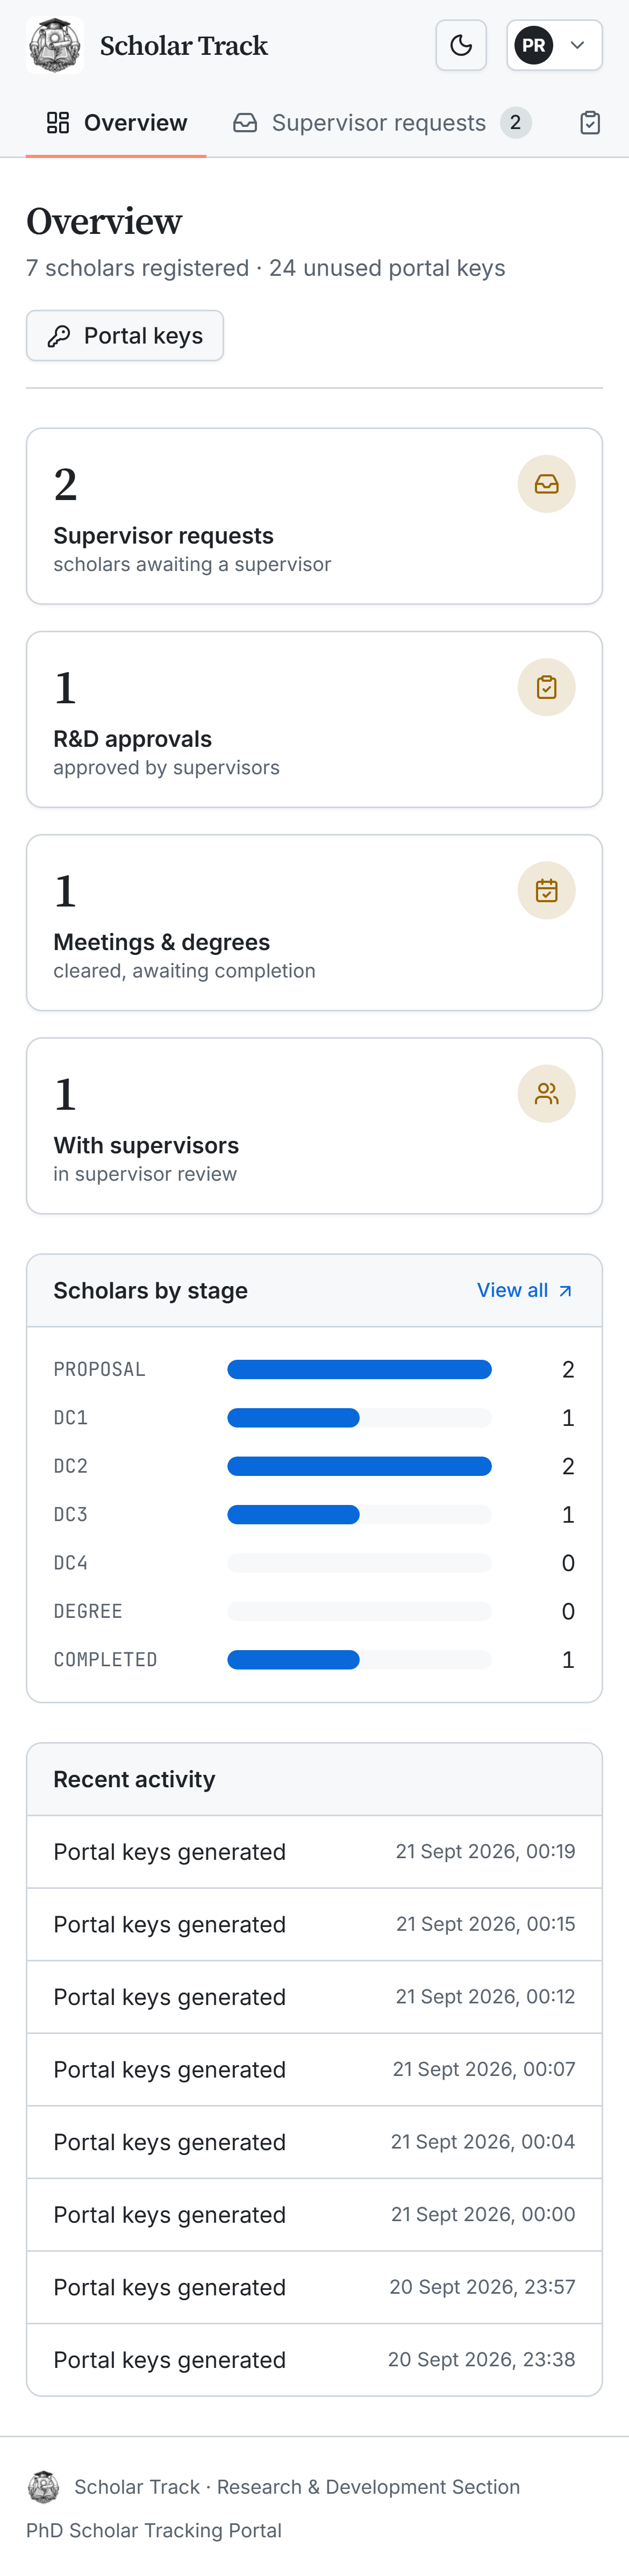Toggle dark mode with moon icon
The width and height of the screenshot is (629, 2576).
pos(461,45)
